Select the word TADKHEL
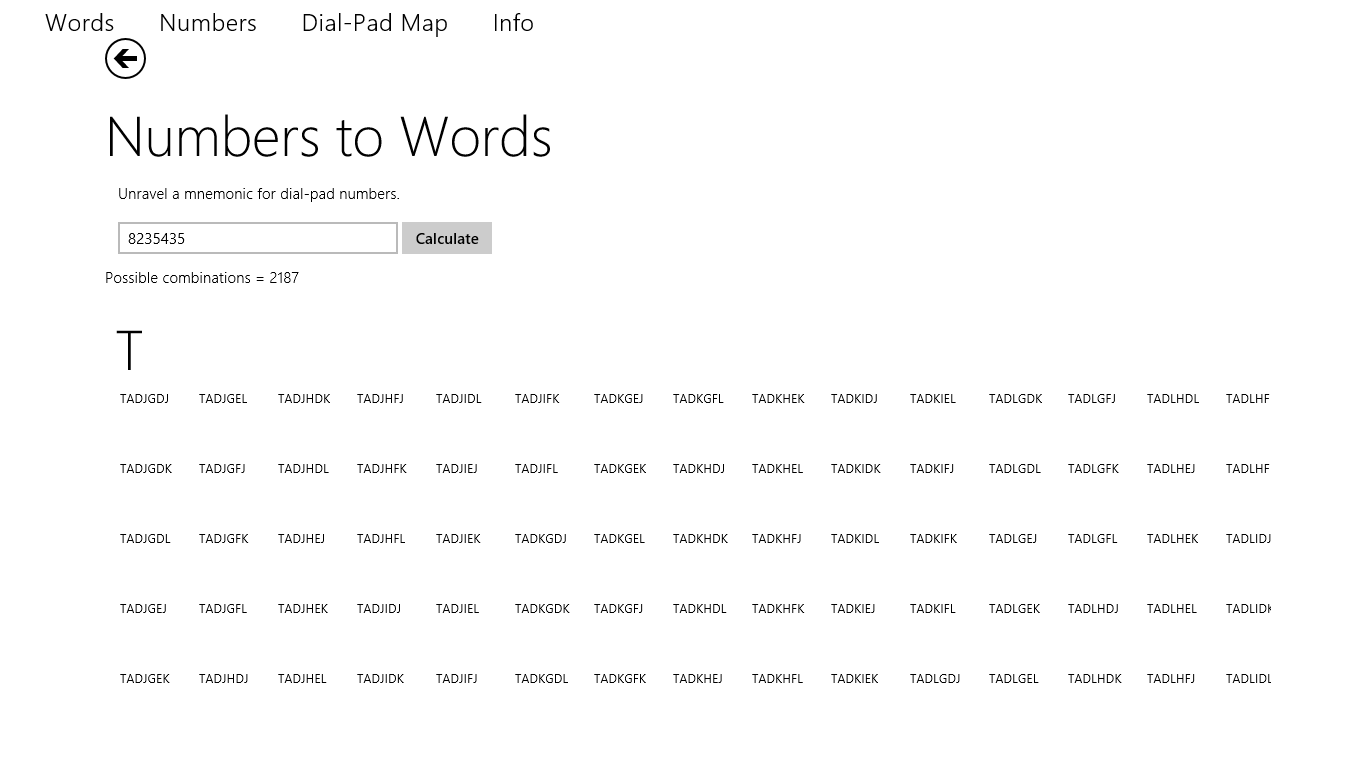 777,469
